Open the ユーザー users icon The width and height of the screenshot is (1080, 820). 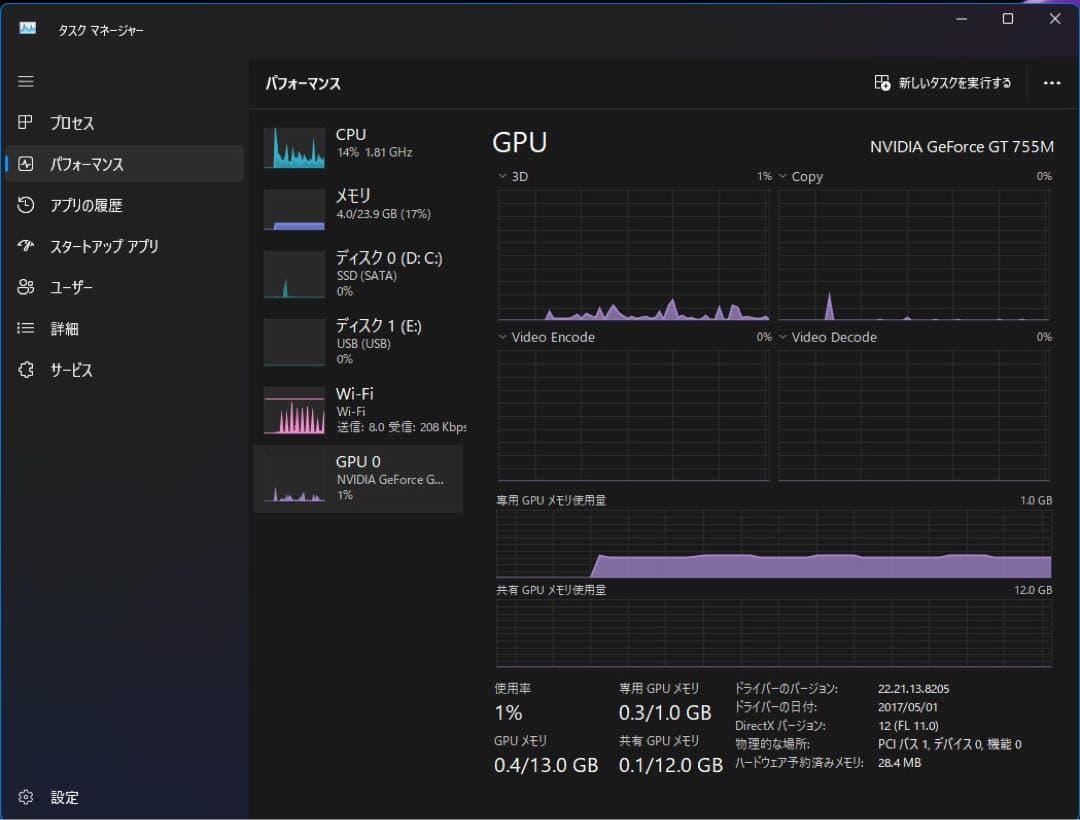click(x=26, y=287)
